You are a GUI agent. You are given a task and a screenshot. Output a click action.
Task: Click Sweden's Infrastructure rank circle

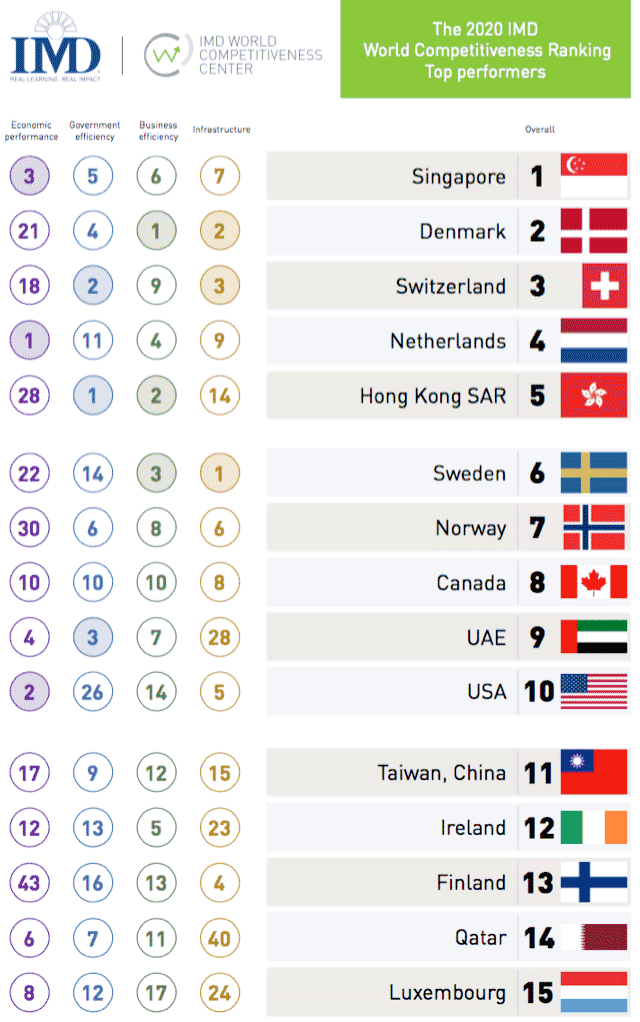click(219, 474)
